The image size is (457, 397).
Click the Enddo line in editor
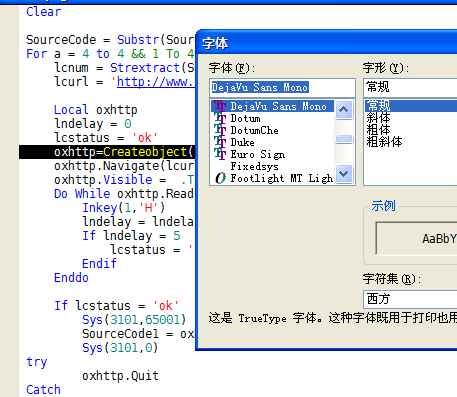[x=71, y=278]
